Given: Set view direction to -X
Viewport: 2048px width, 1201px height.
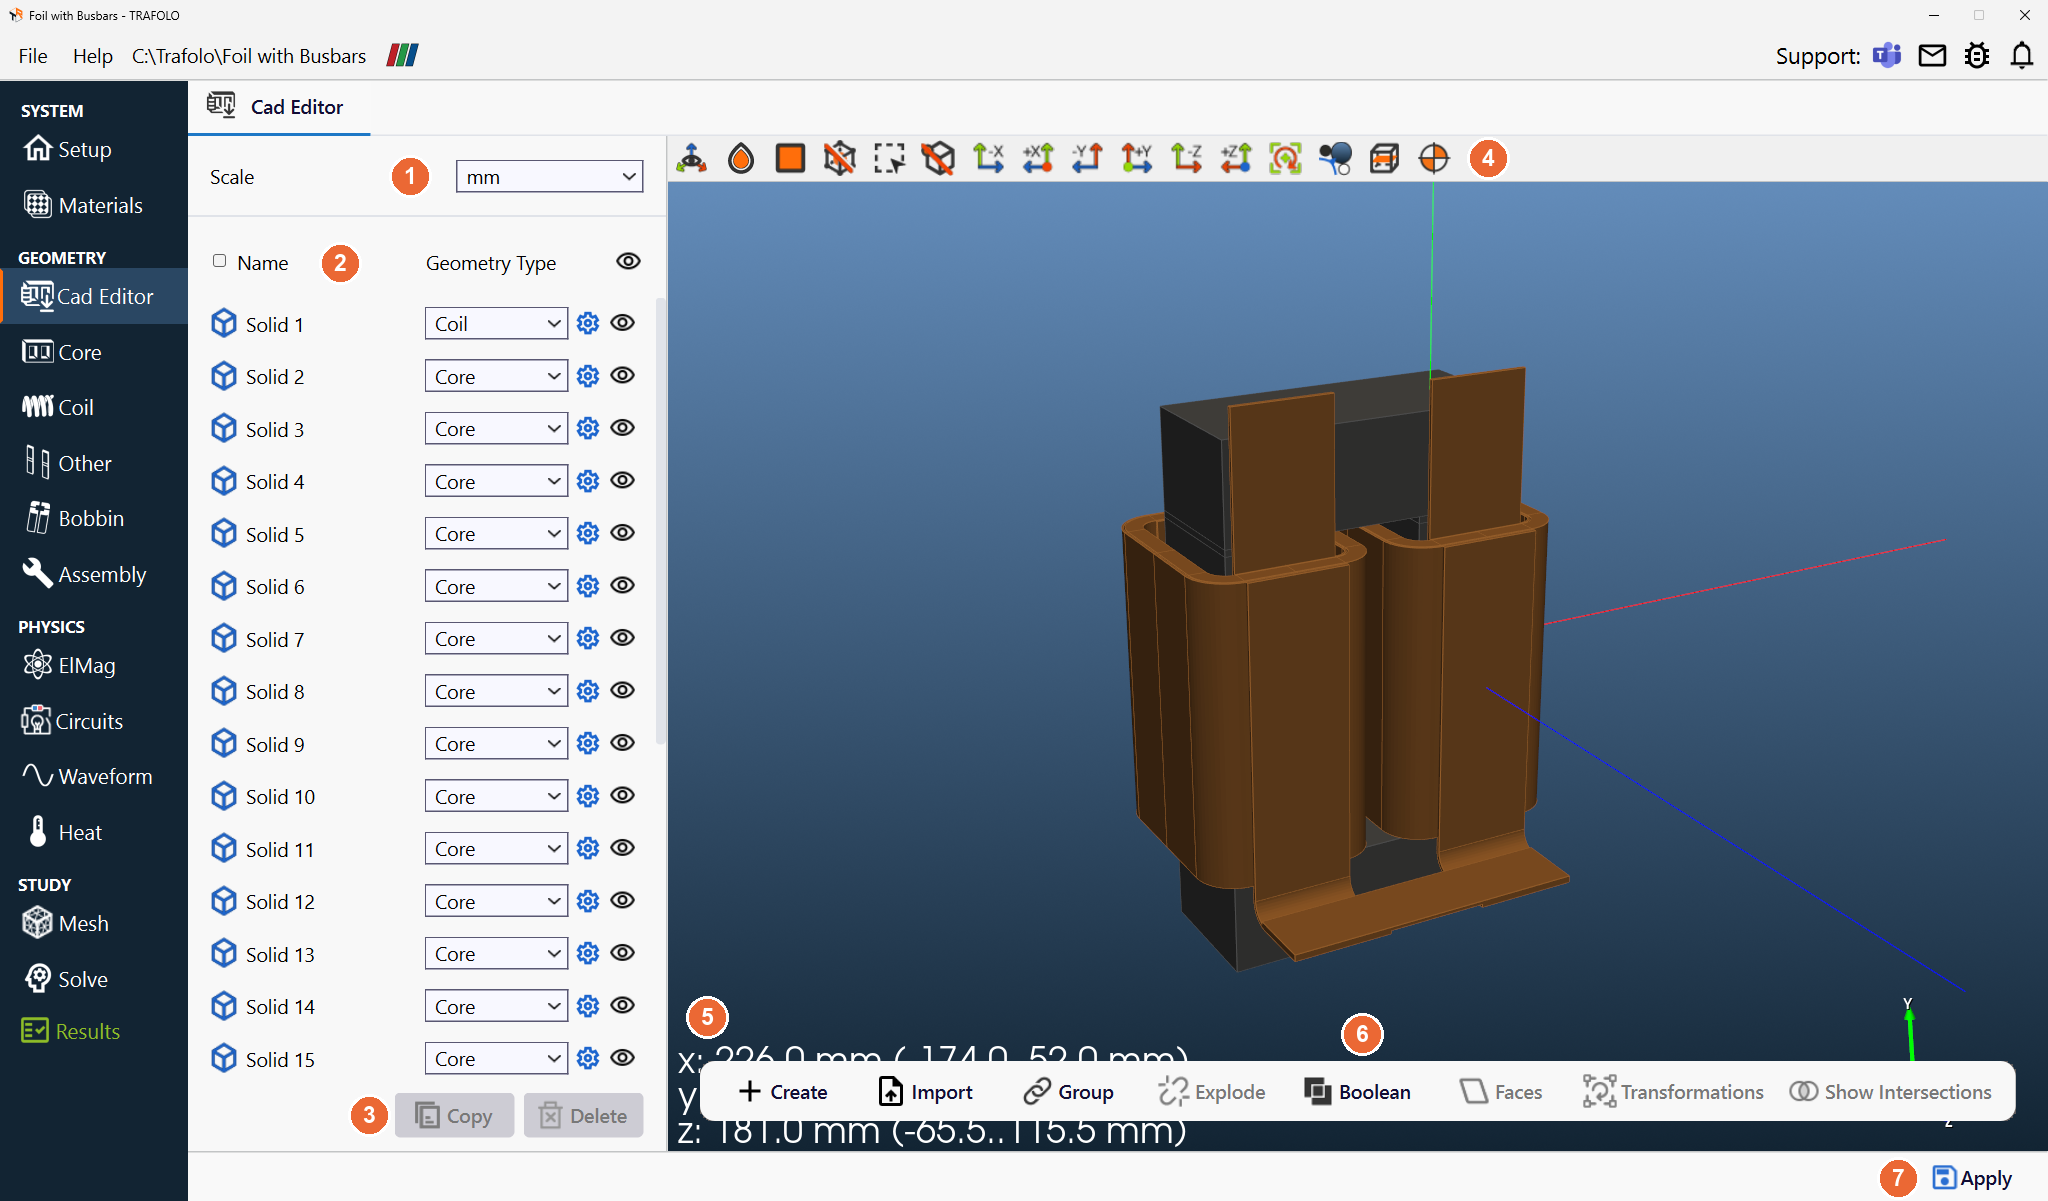Looking at the screenshot, I should click(x=988, y=158).
